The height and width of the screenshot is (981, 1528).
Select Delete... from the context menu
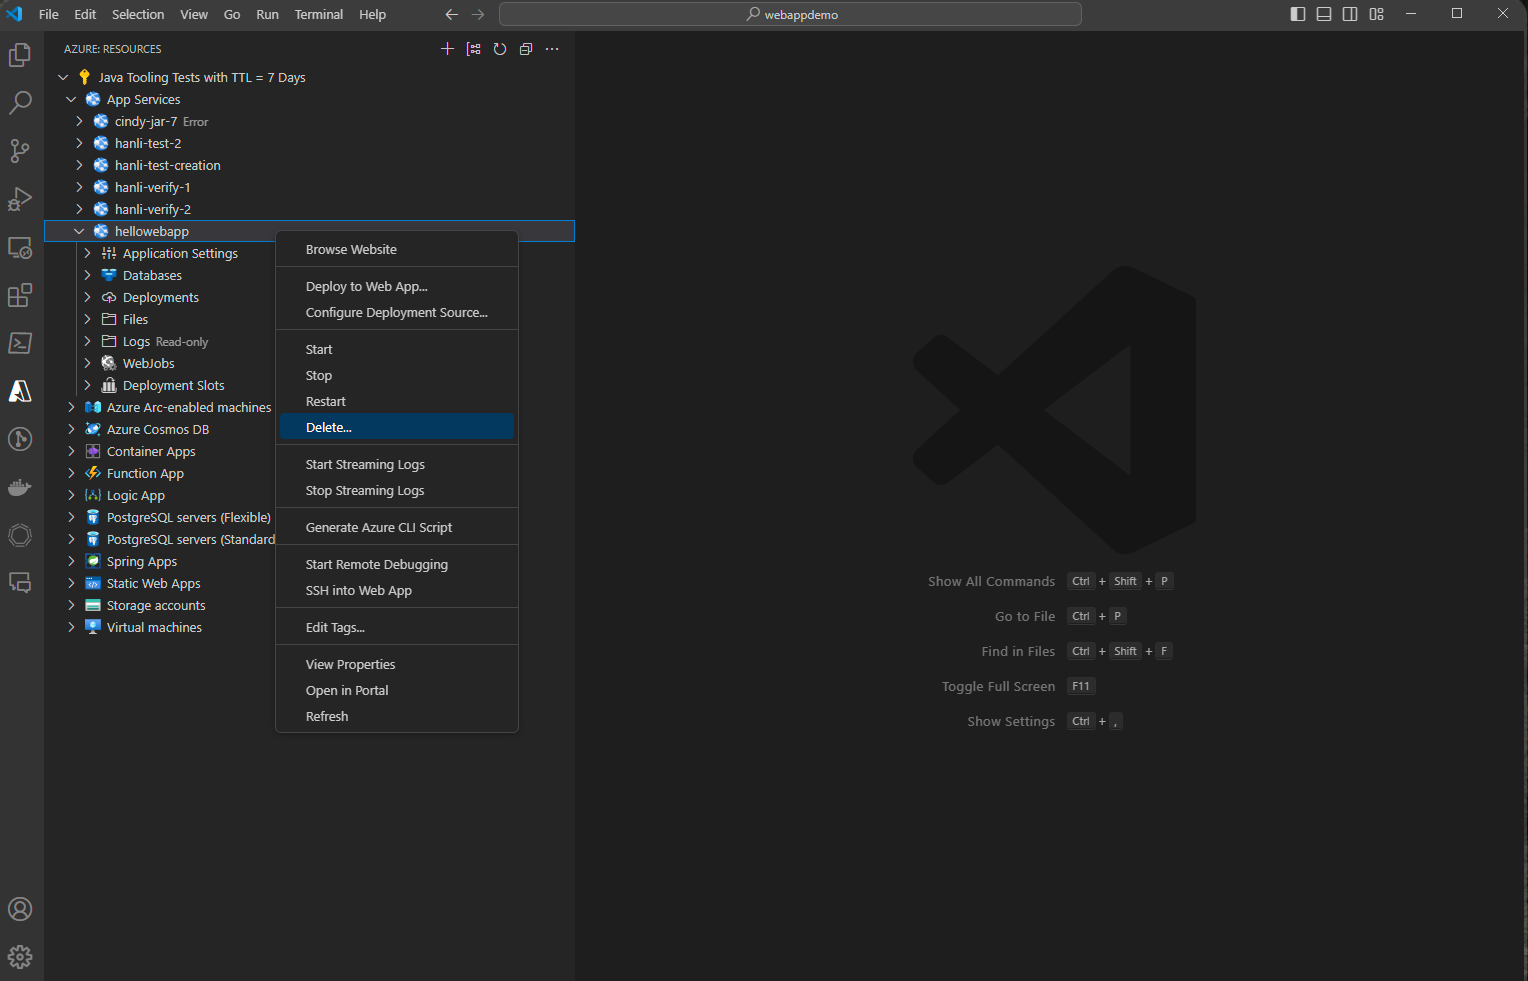point(329,427)
